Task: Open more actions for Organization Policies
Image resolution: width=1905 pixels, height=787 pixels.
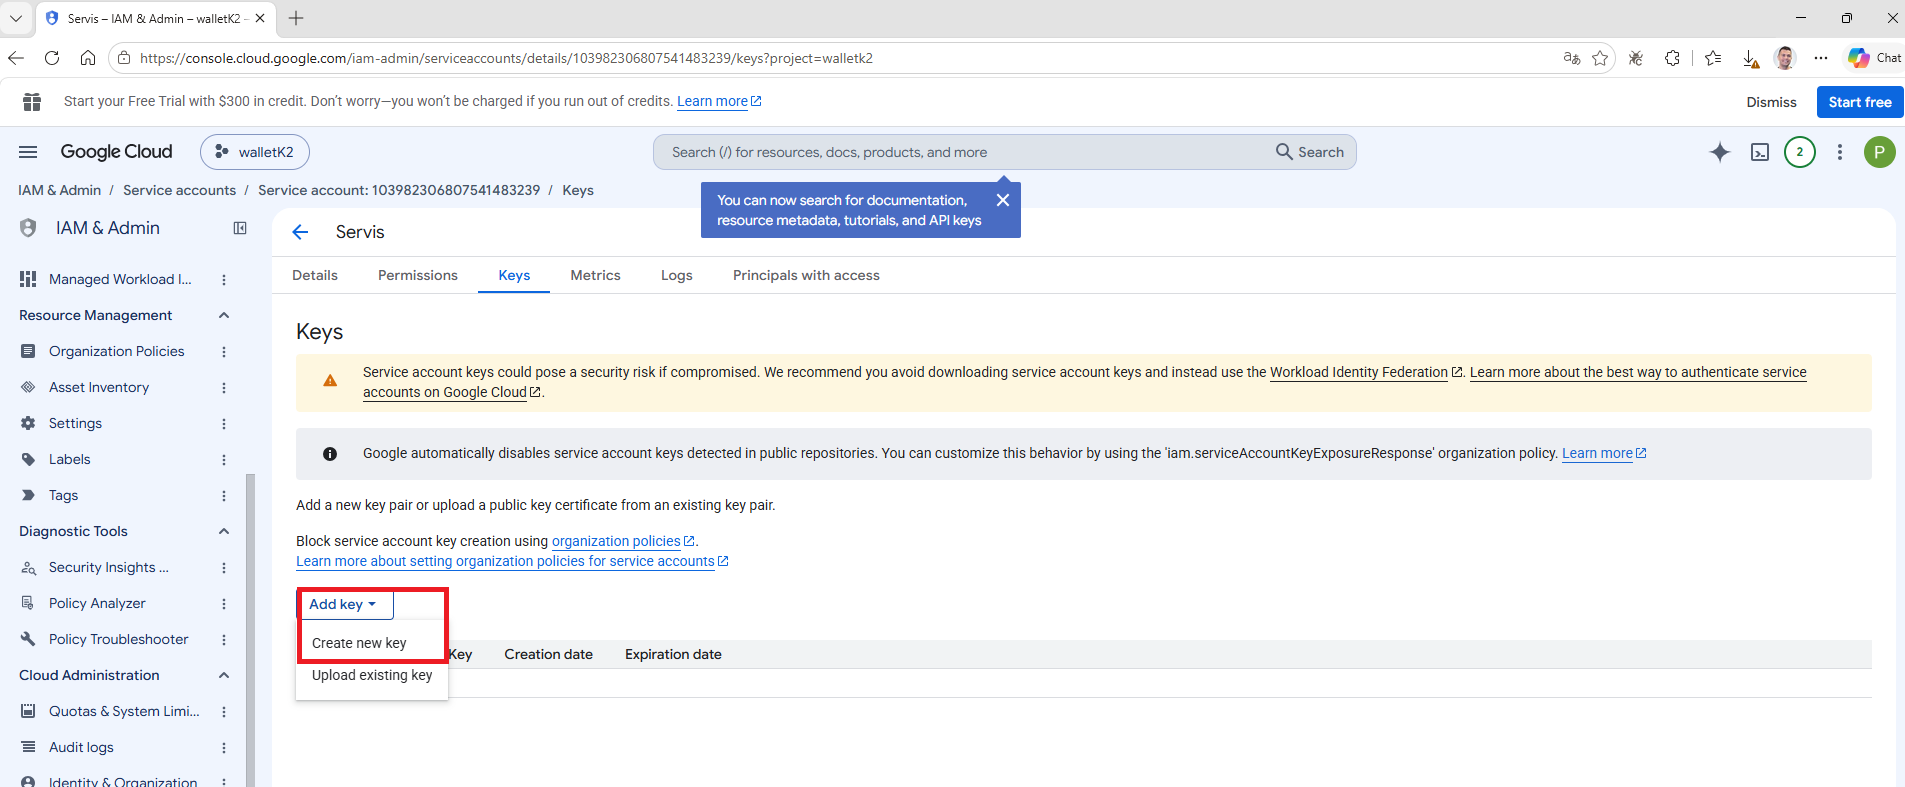Action: [x=224, y=352]
